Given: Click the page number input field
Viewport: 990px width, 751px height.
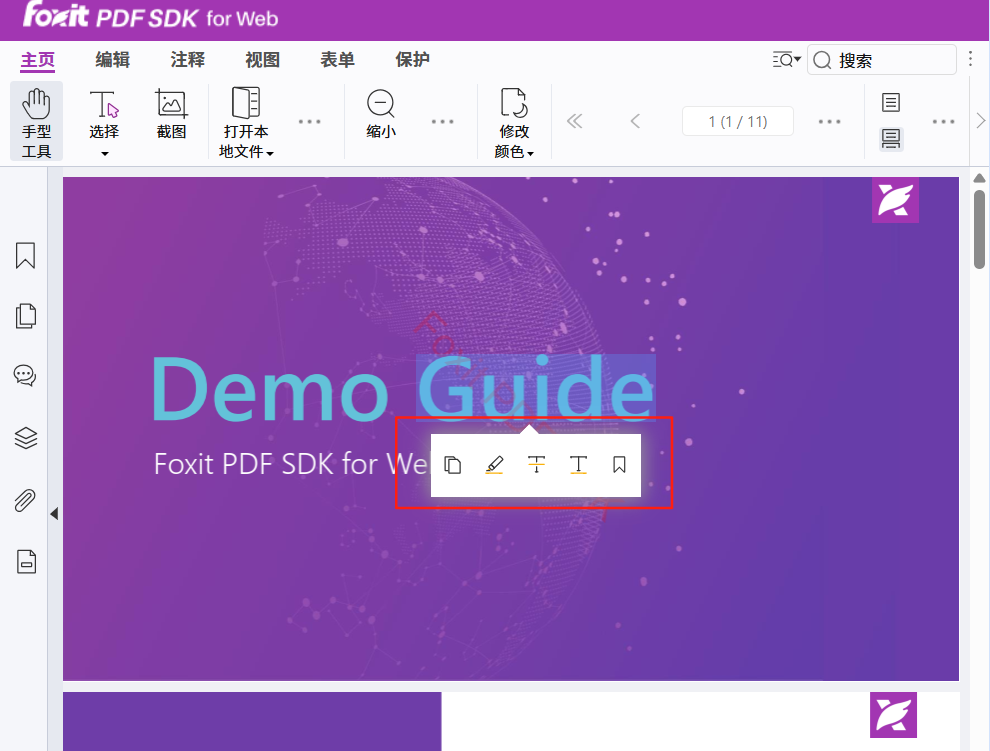Looking at the screenshot, I should tap(737, 121).
